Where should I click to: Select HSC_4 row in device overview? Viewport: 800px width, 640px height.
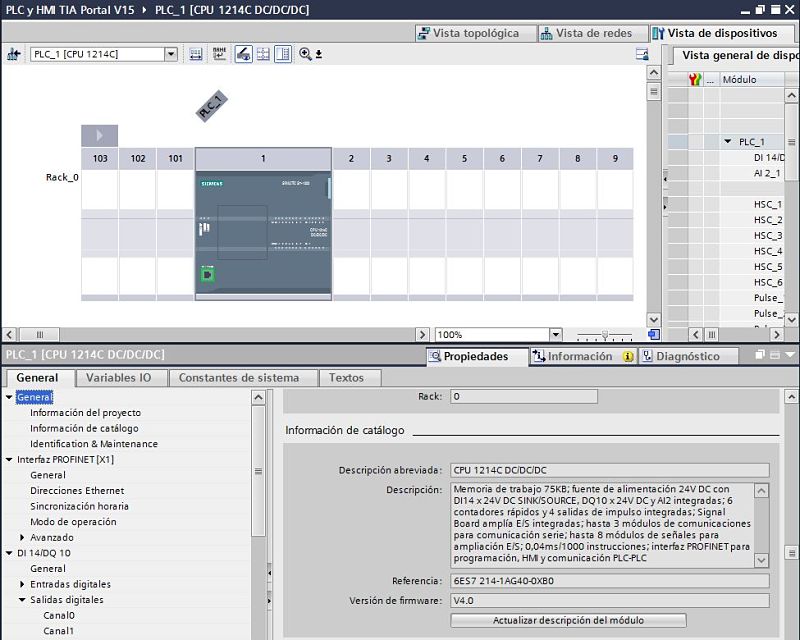767,251
